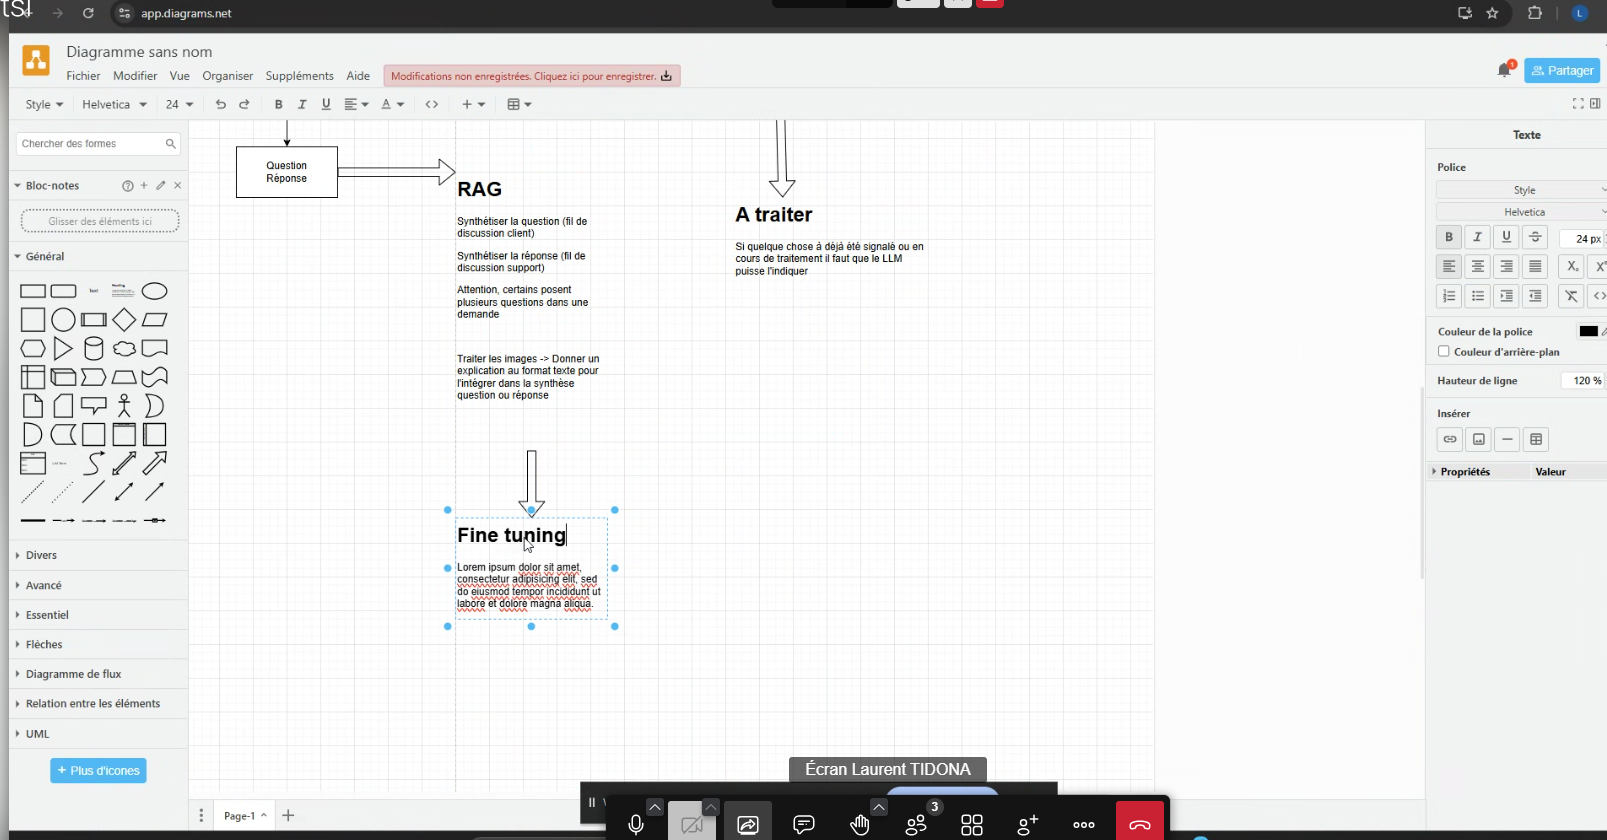Click the Plus d'icones button
The height and width of the screenshot is (840, 1607).
[x=98, y=771]
